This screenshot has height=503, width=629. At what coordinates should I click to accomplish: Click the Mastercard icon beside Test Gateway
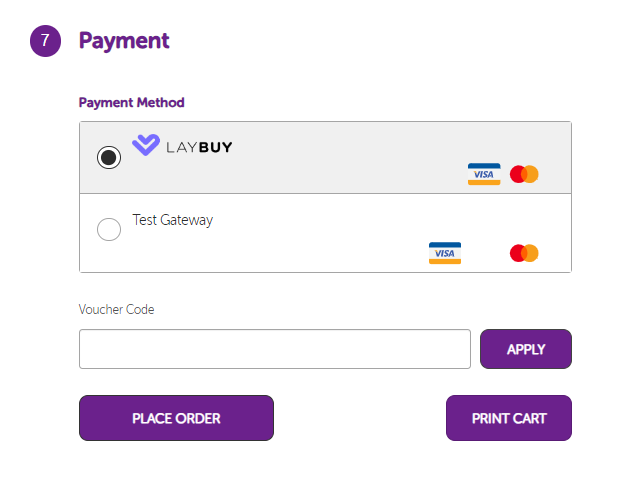click(x=524, y=253)
